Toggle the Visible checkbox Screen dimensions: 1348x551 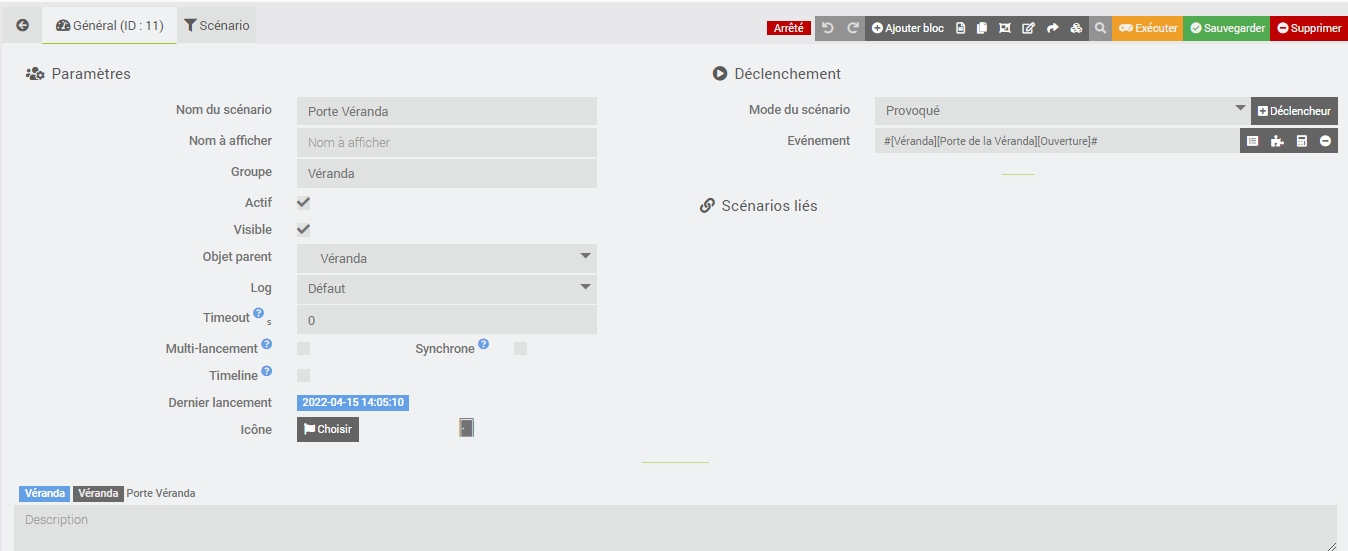pos(304,230)
